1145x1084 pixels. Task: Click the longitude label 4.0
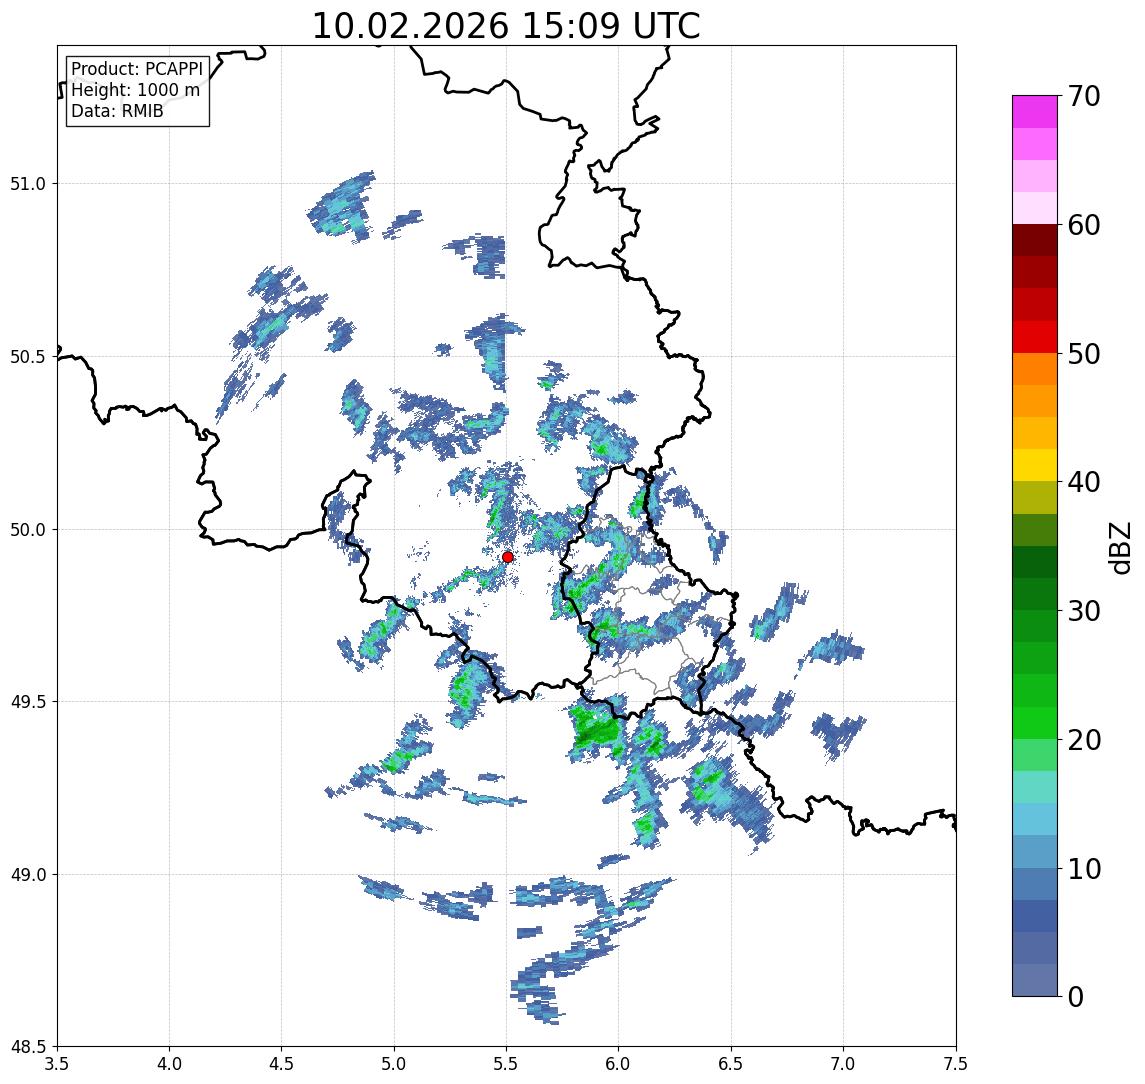[x=169, y=1064]
